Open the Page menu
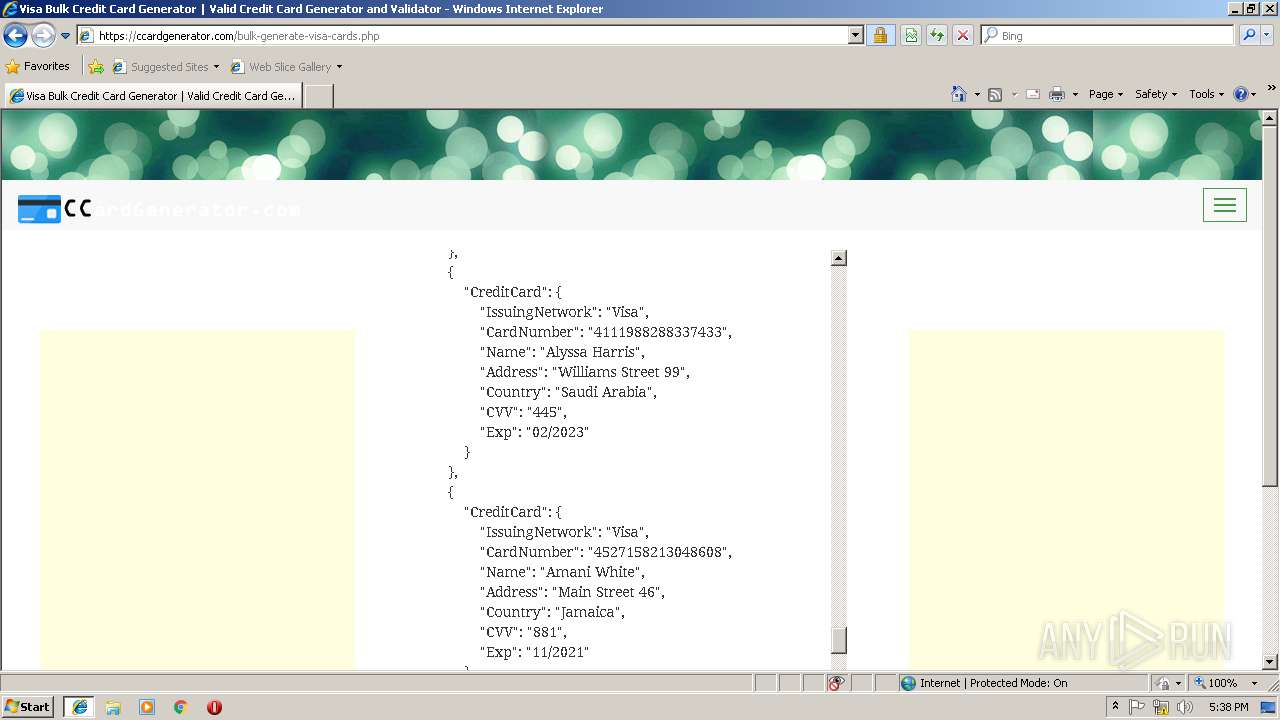Screen dimensions: 1280x720 [x=1105, y=94]
